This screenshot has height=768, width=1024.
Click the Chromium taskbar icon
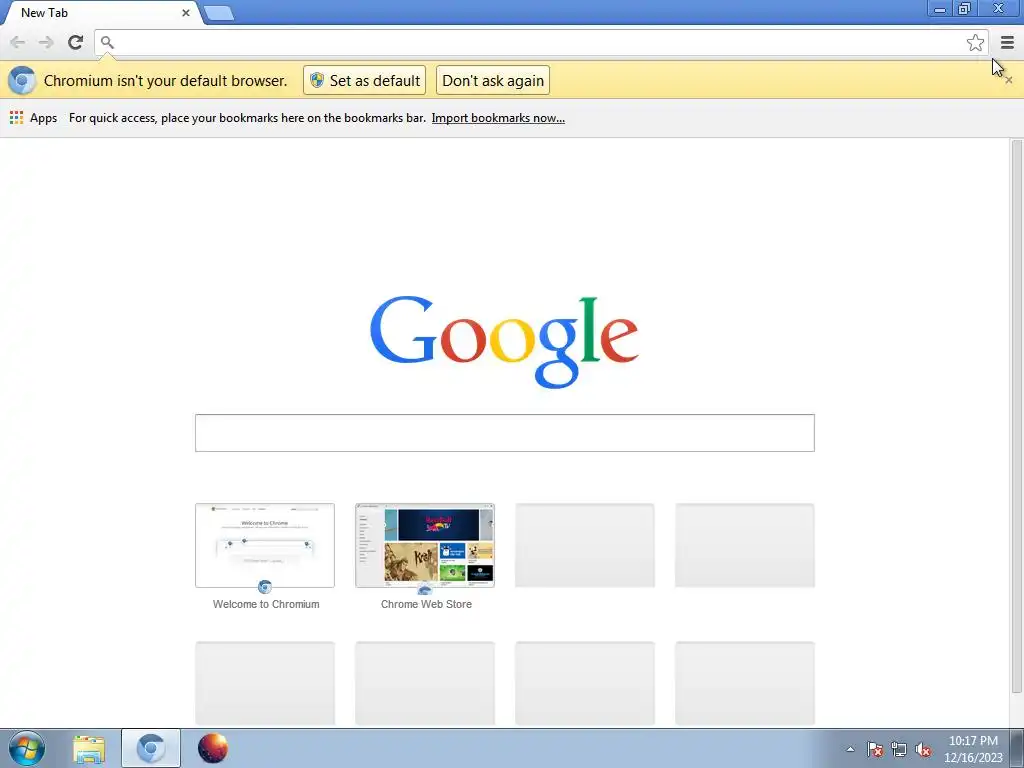151,748
